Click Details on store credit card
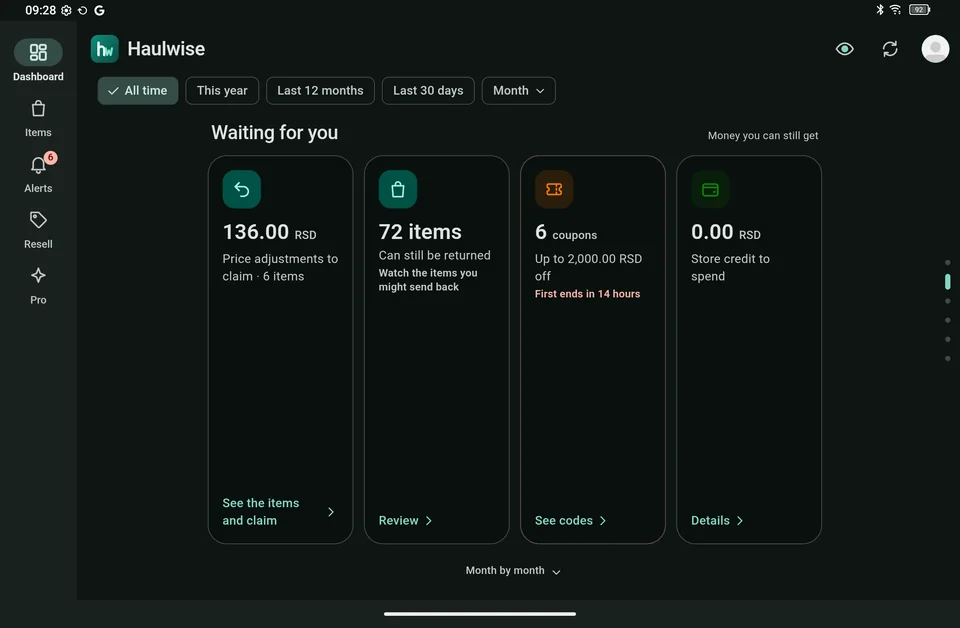This screenshot has width=960, height=628. (717, 520)
